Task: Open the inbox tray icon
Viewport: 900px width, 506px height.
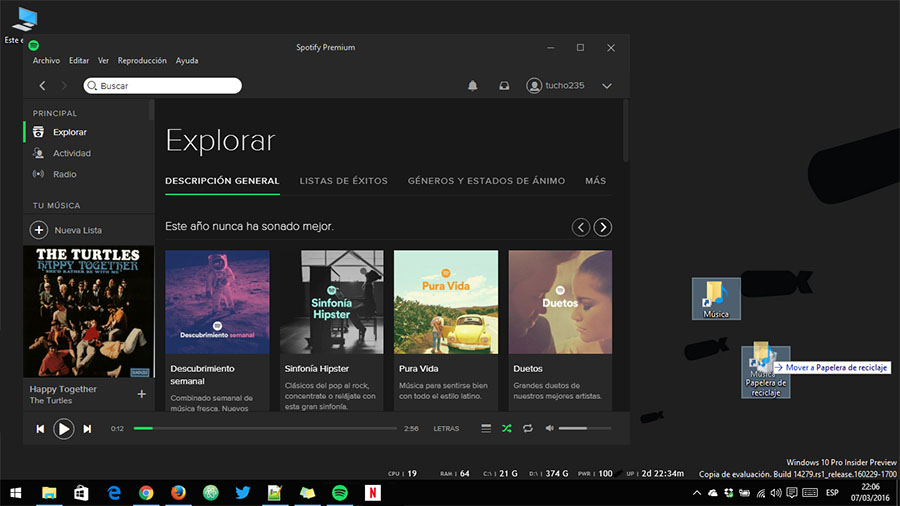Action: coord(504,85)
